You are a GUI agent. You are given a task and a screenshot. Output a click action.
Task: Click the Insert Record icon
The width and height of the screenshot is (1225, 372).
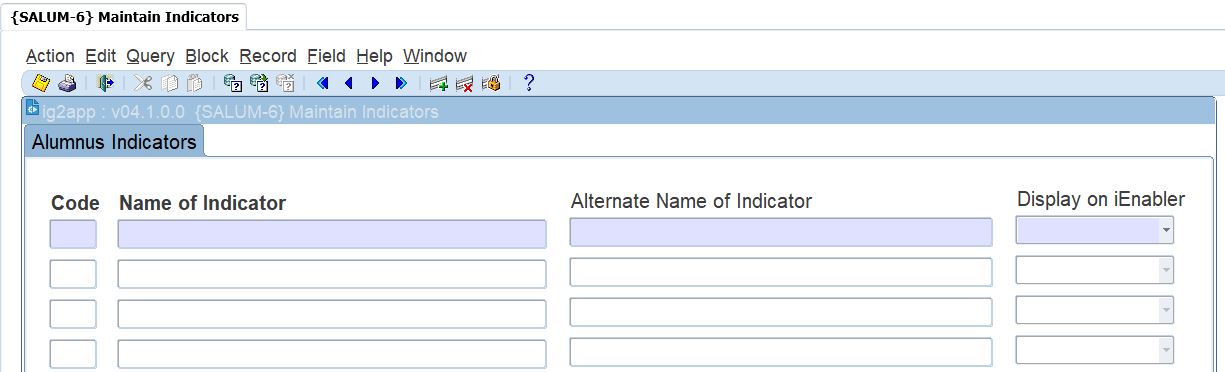pyautogui.click(x=438, y=83)
